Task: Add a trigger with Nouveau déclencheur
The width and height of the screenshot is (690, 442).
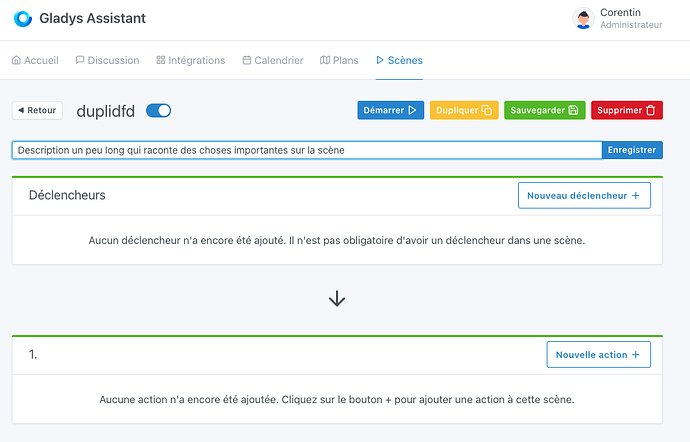Action: tap(584, 195)
